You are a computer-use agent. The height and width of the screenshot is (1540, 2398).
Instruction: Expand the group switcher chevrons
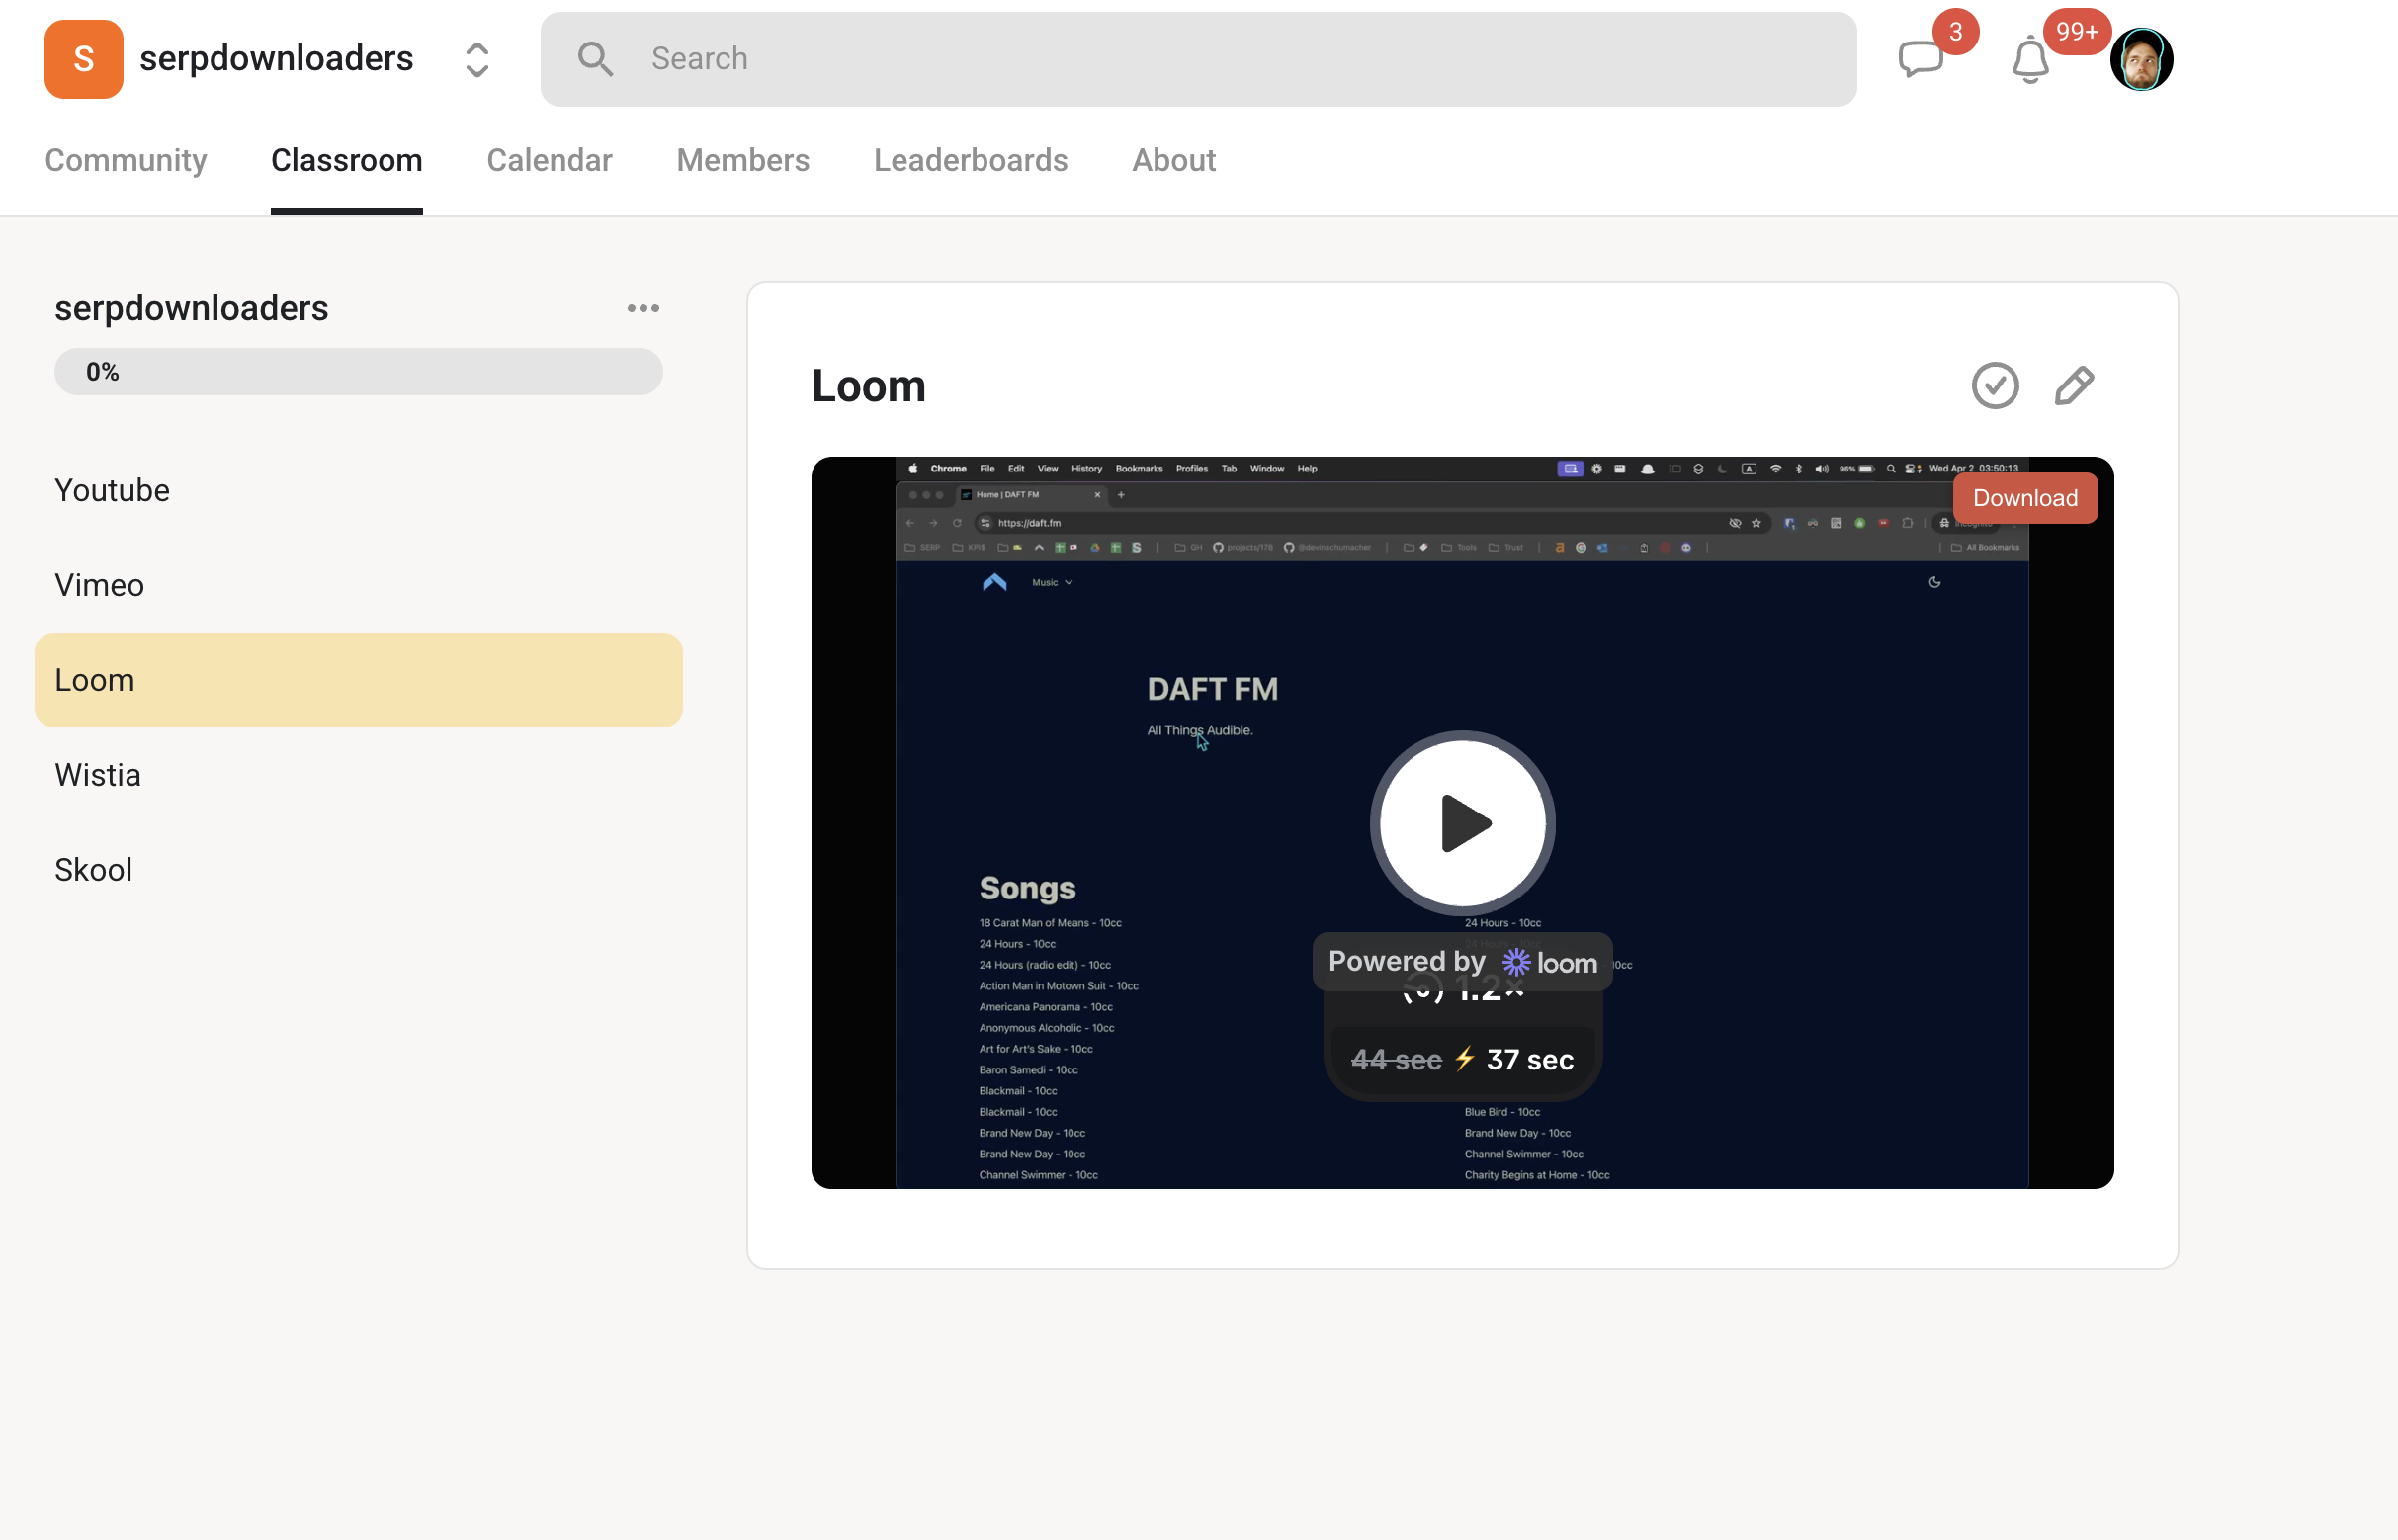point(477,60)
